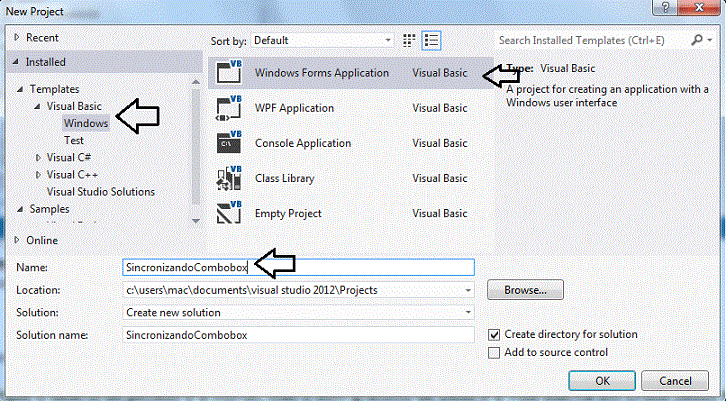The image size is (726, 401).
Task: Collapse the Installed section
Action: 16,62
